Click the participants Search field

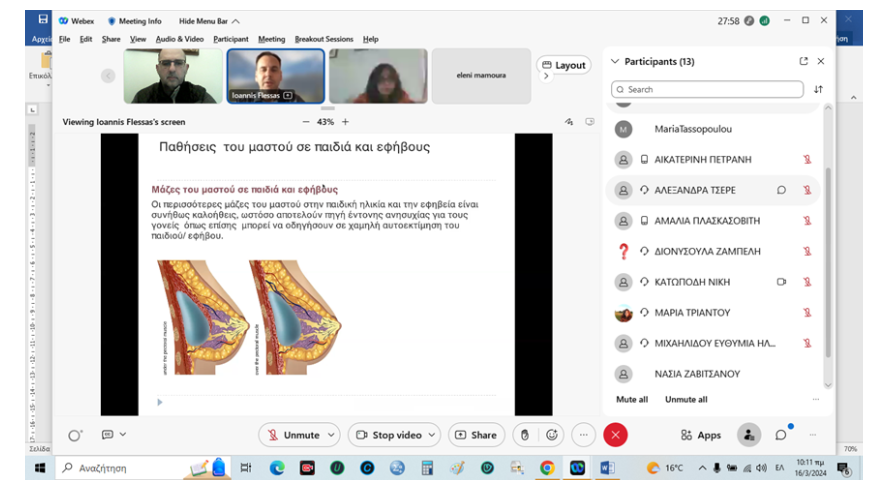coord(707,89)
